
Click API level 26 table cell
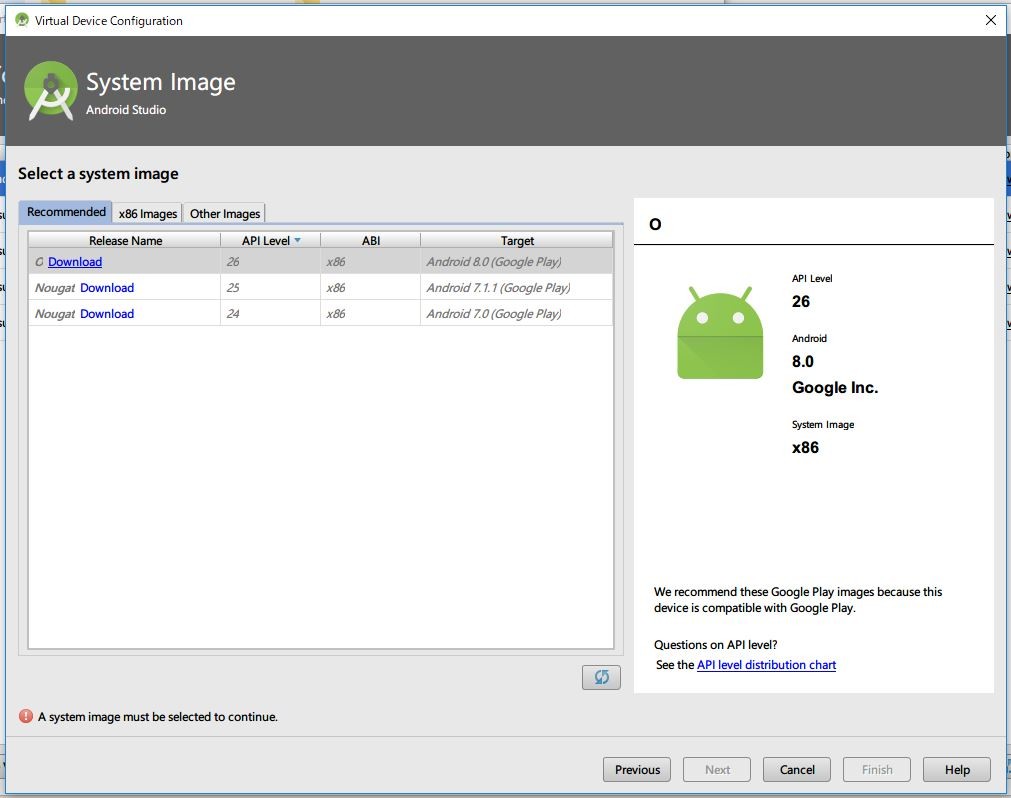(x=270, y=262)
